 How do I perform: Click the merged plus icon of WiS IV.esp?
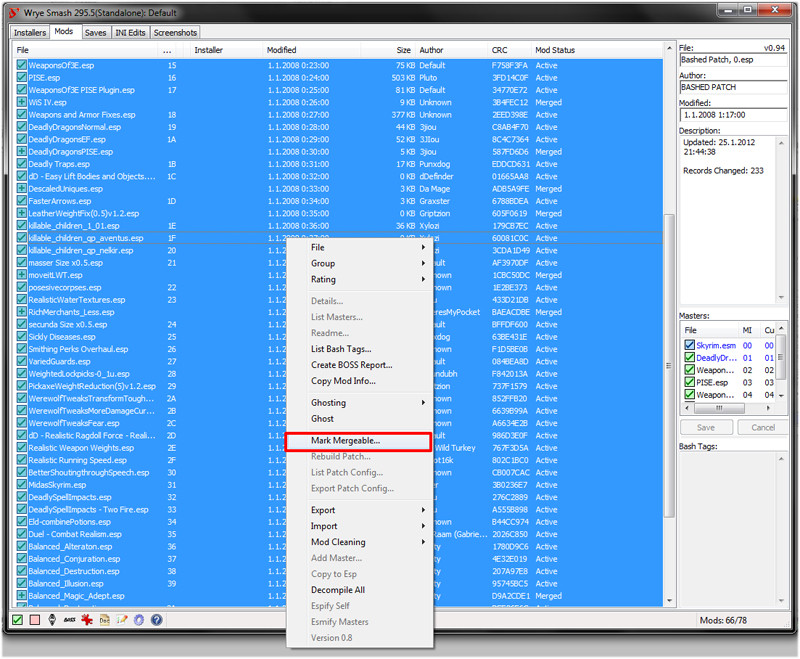[21, 102]
